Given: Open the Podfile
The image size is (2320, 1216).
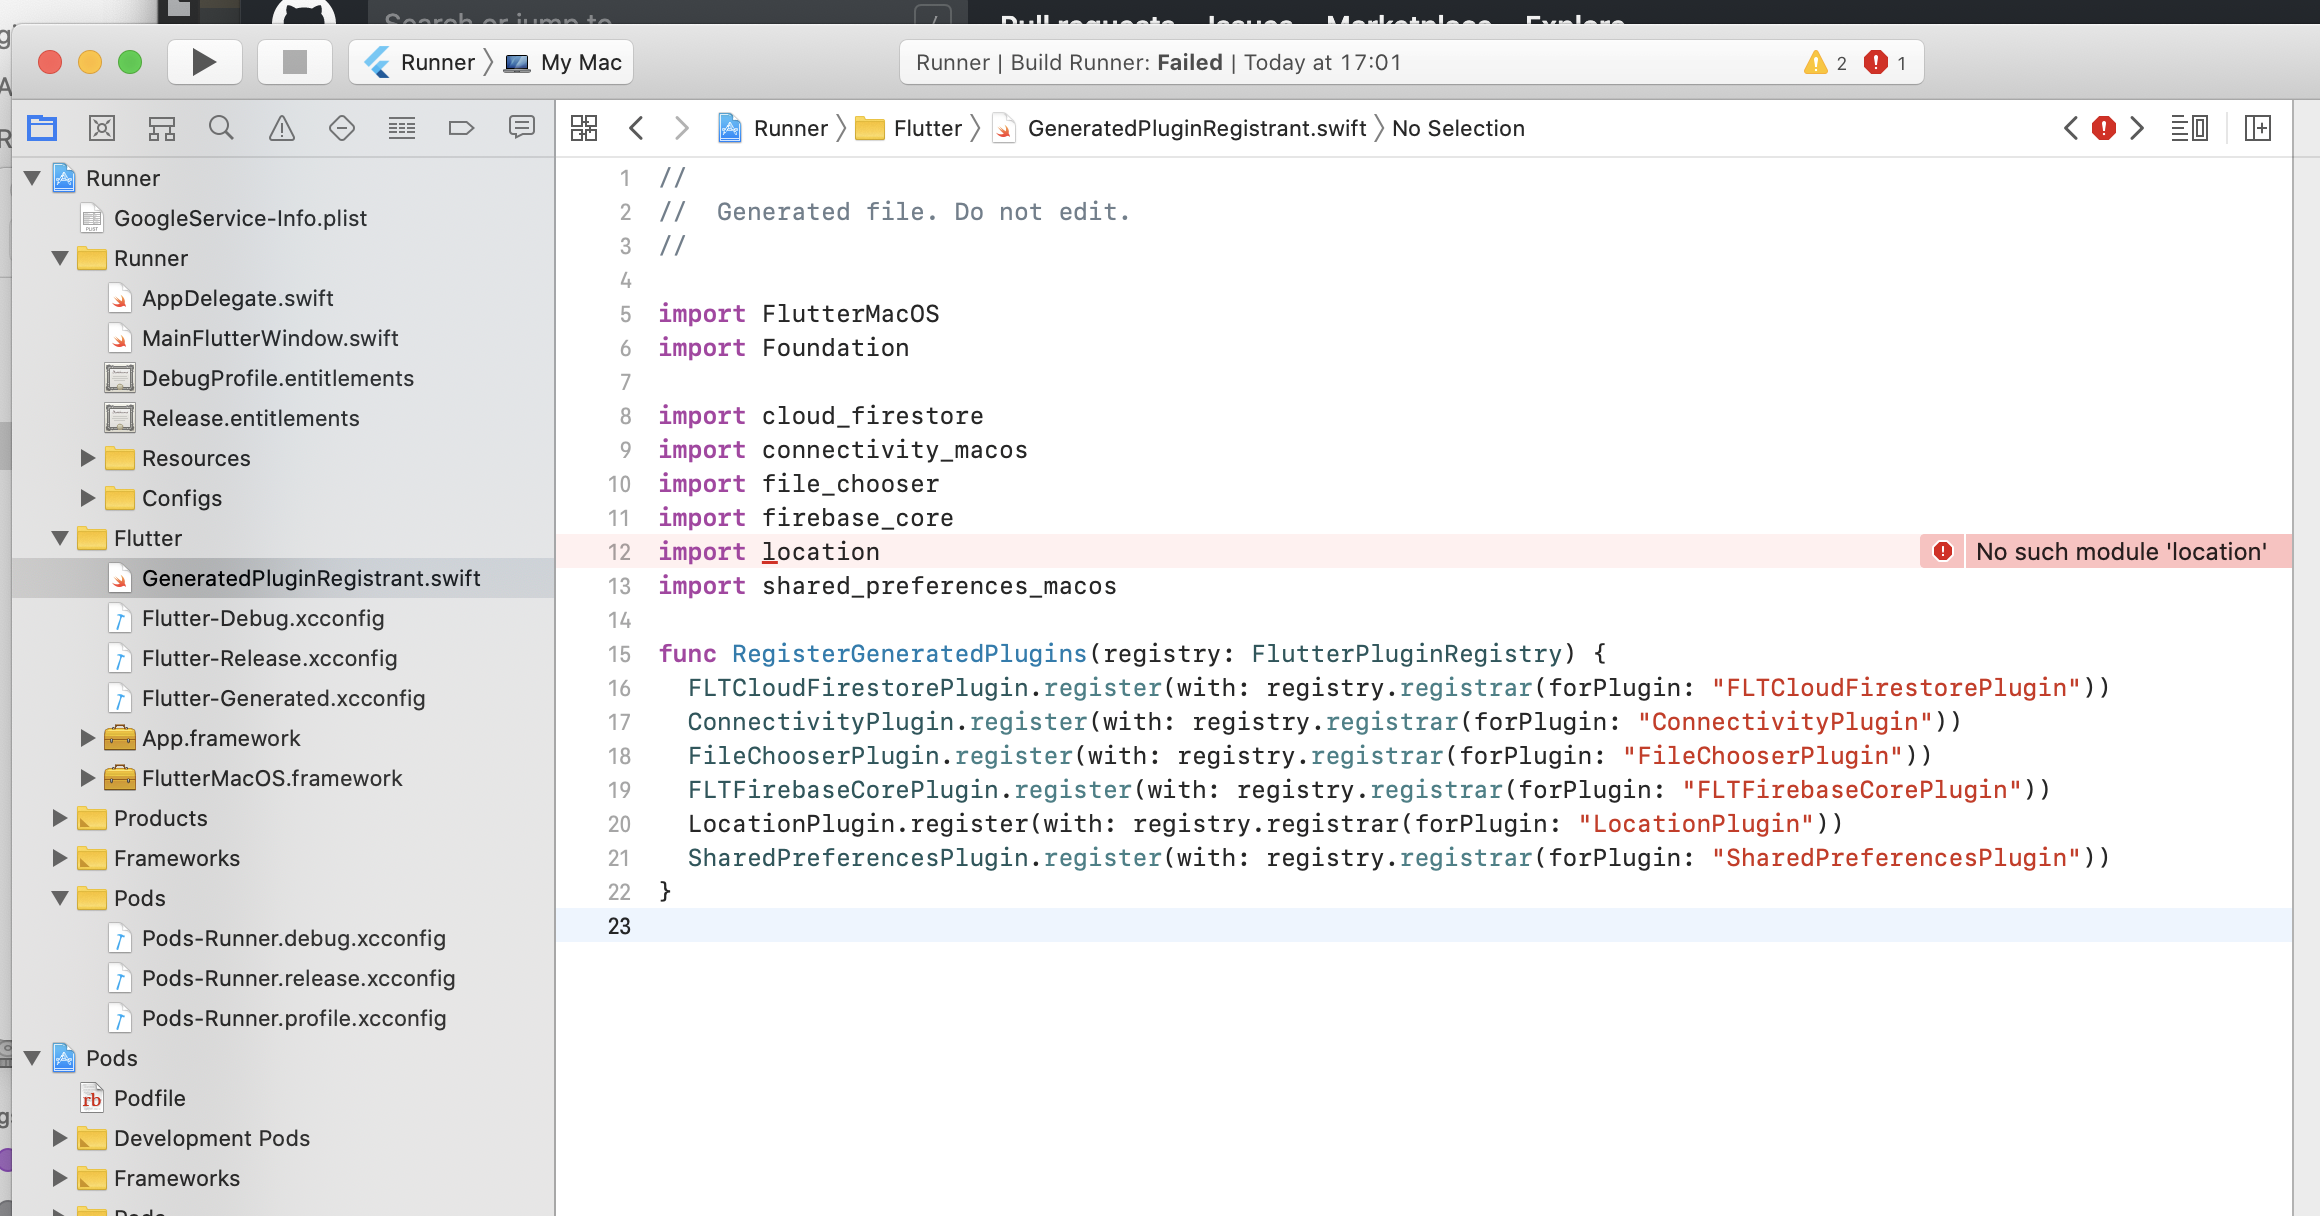Looking at the screenshot, I should [149, 1098].
